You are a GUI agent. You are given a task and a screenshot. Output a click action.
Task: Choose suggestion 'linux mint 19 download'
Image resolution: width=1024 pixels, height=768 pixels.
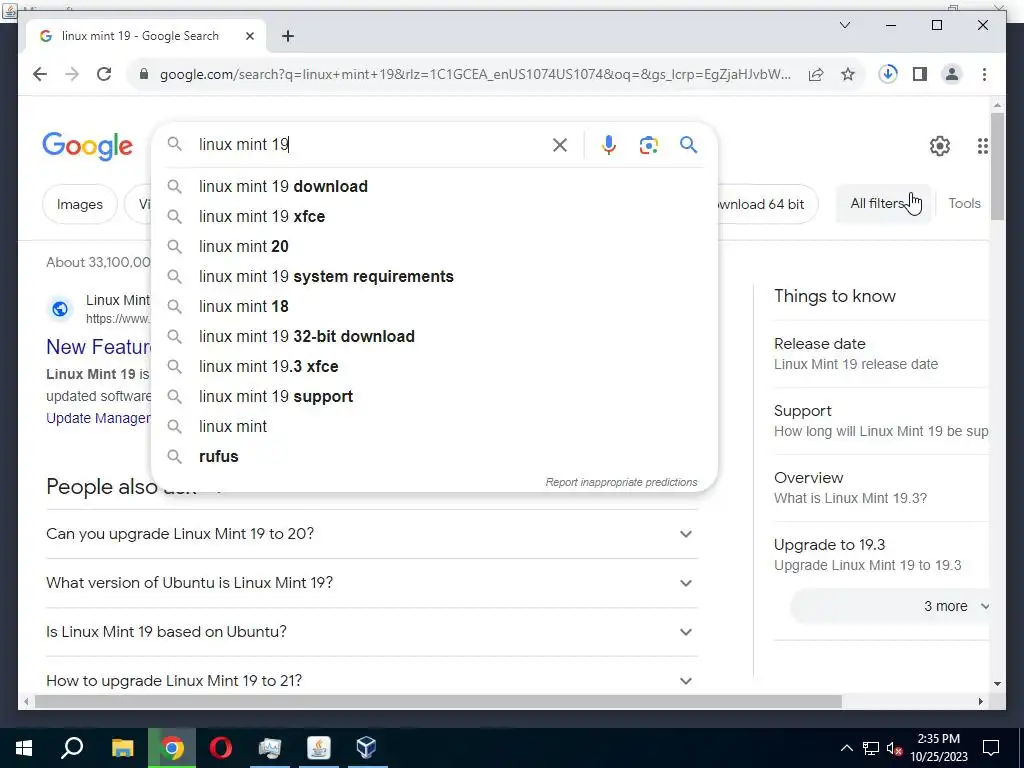click(x=434, y=187)
